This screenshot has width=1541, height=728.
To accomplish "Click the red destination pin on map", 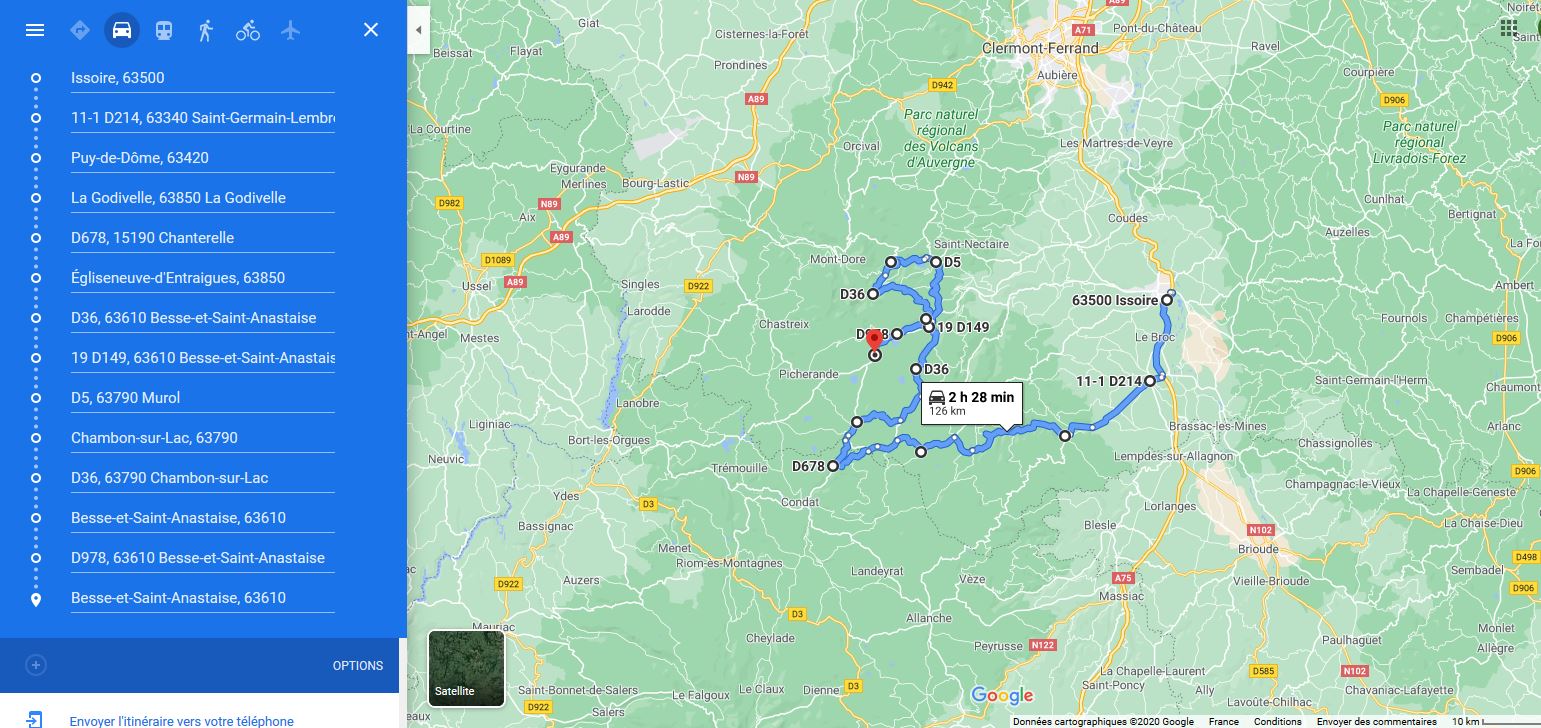I will (x=872, y=340).
